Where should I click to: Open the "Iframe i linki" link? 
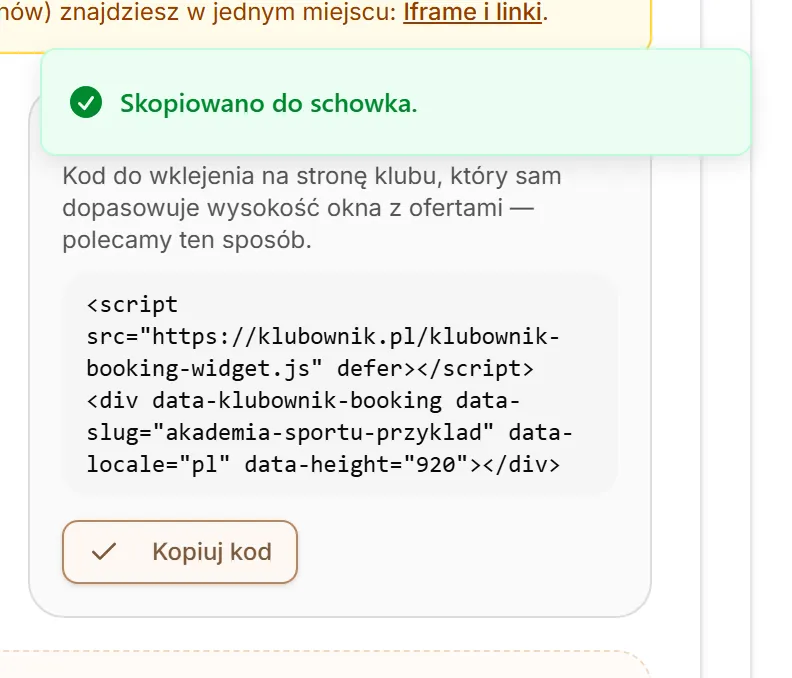[472, 12]
